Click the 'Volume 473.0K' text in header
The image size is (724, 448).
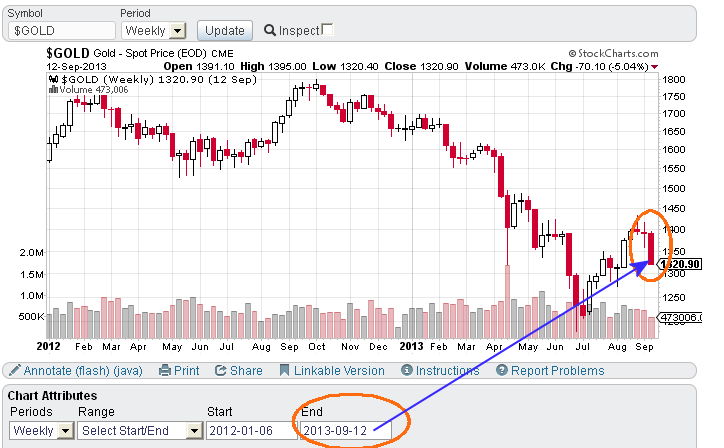point(505,67)
